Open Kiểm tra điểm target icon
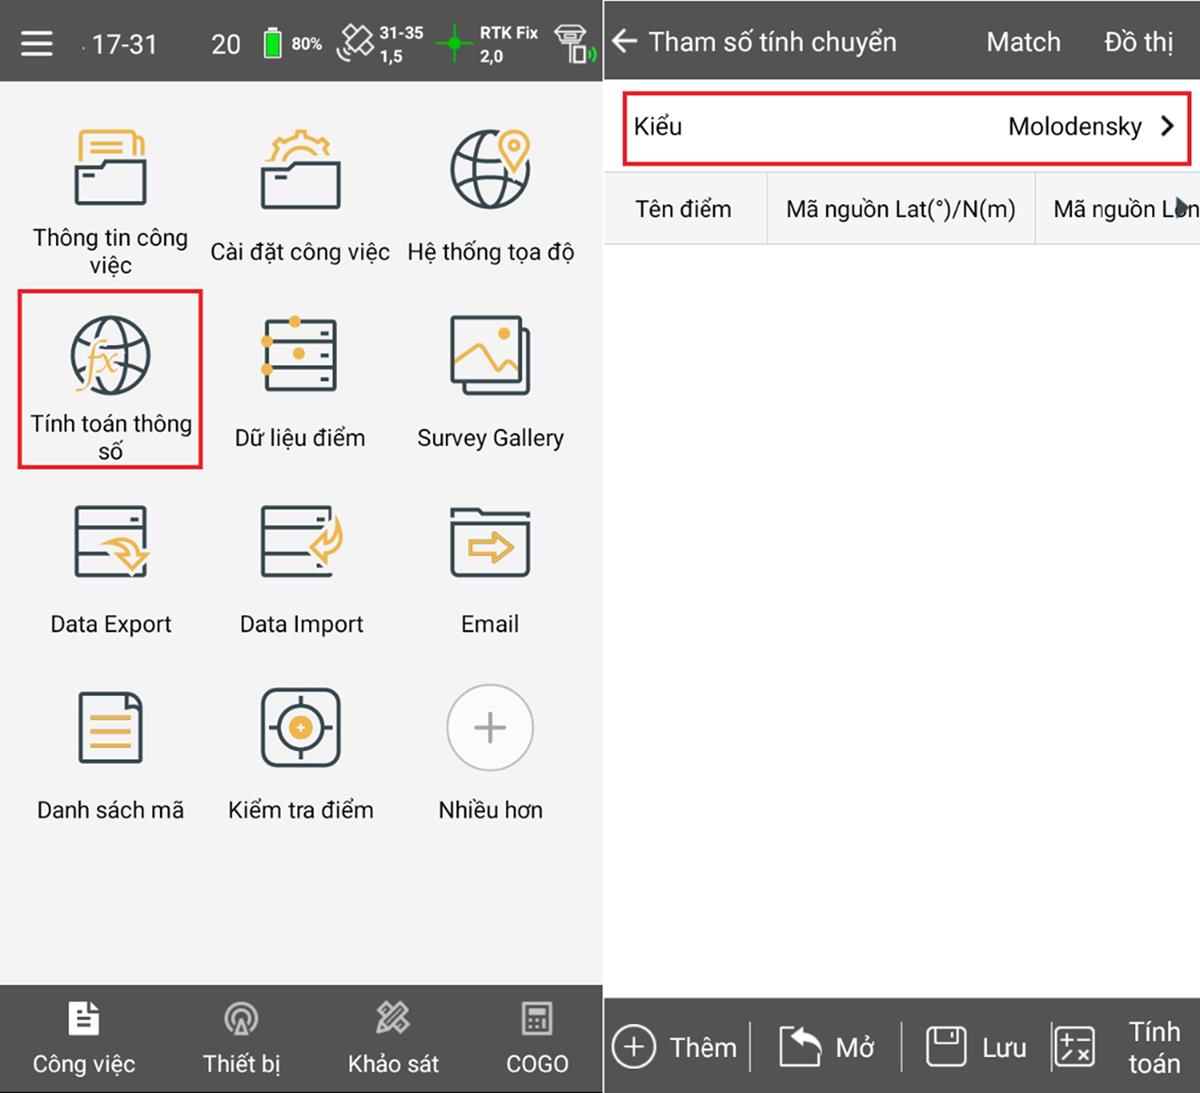 300,729
